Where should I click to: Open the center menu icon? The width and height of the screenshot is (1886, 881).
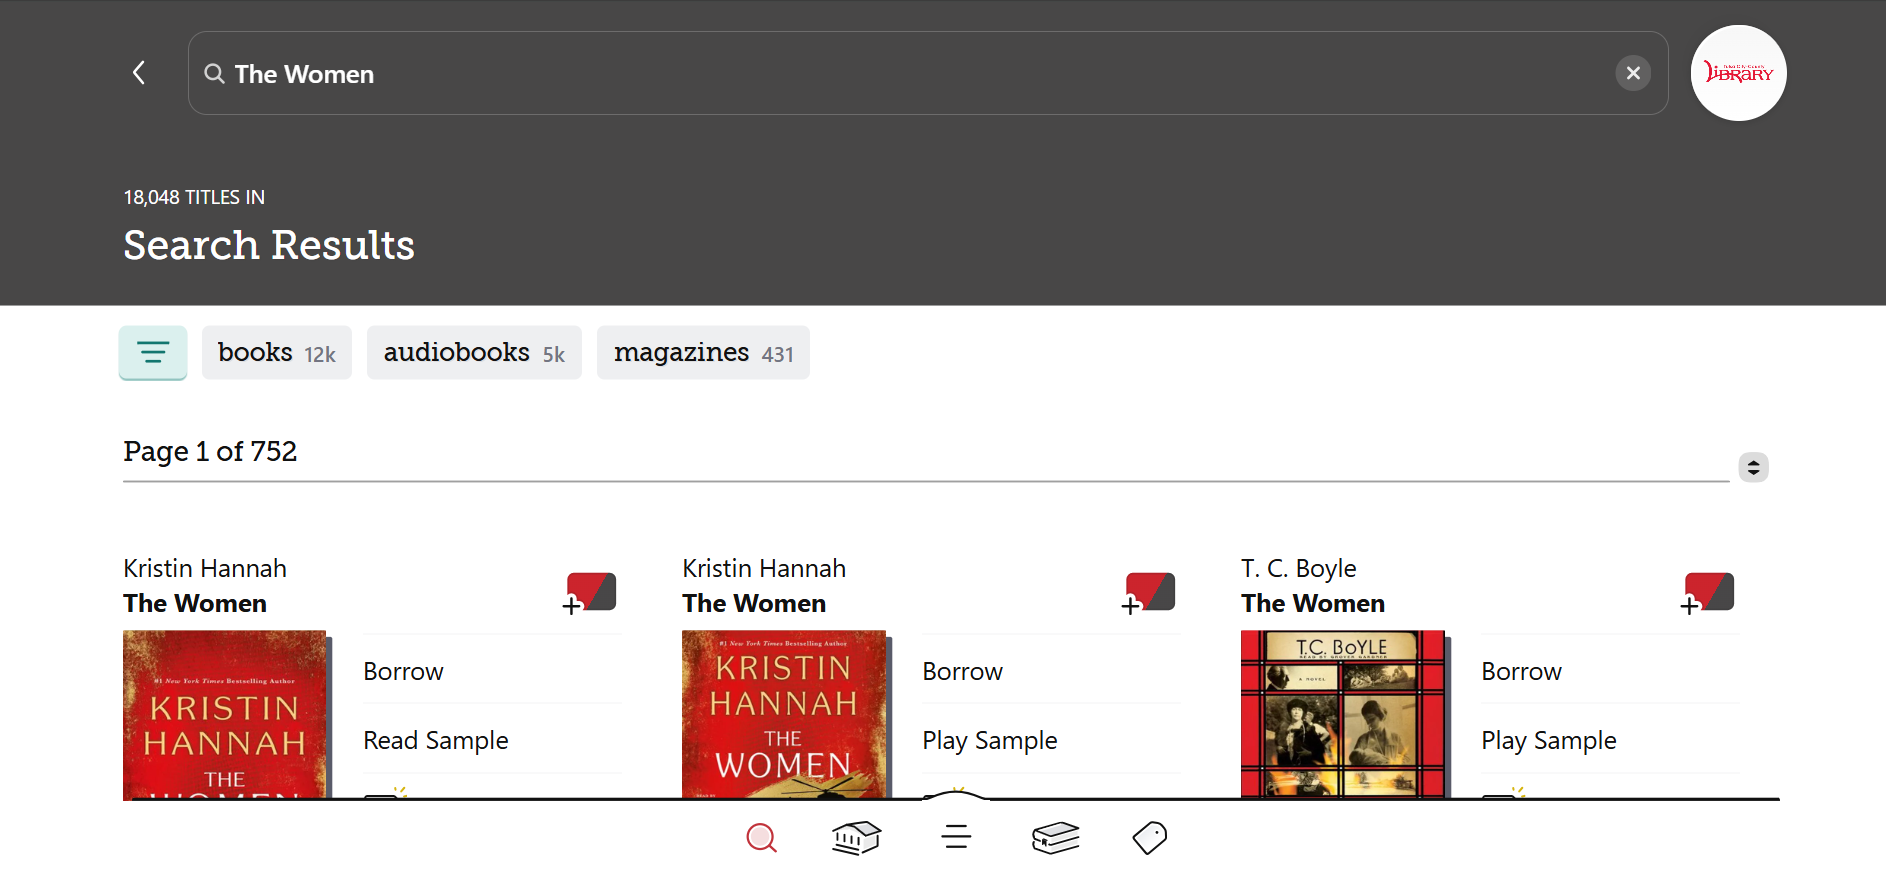(x=956, y=838)
